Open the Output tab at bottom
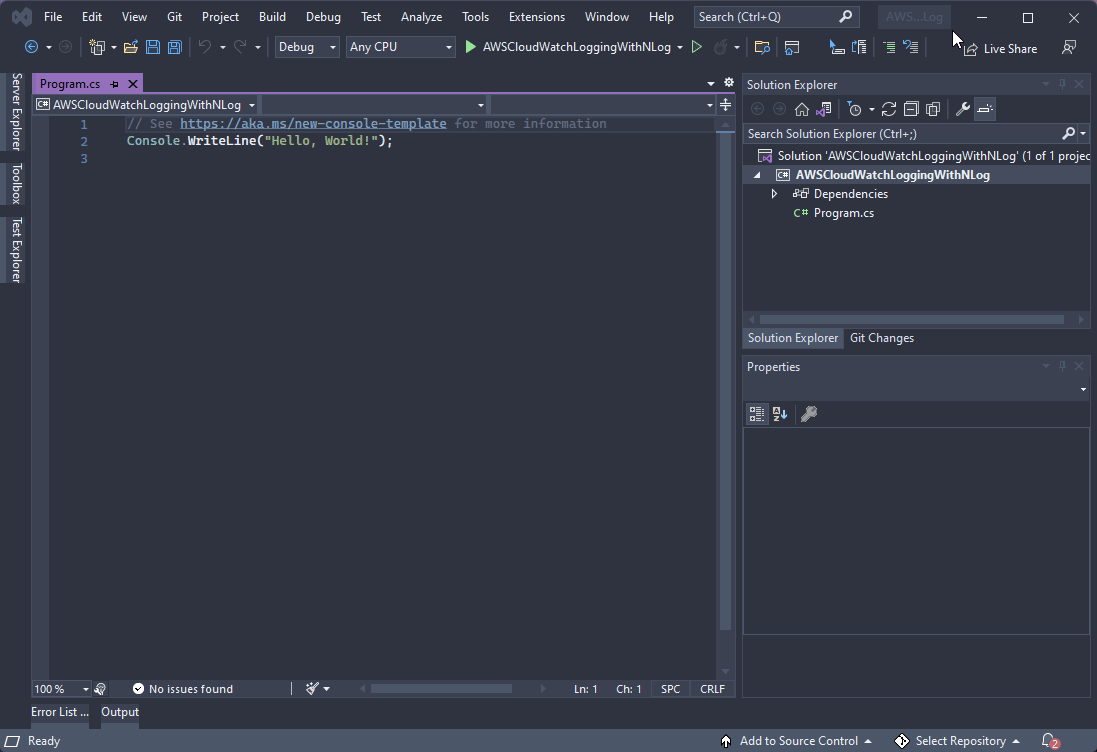This screenshot has width=1097, height=752. pos(120,712)
